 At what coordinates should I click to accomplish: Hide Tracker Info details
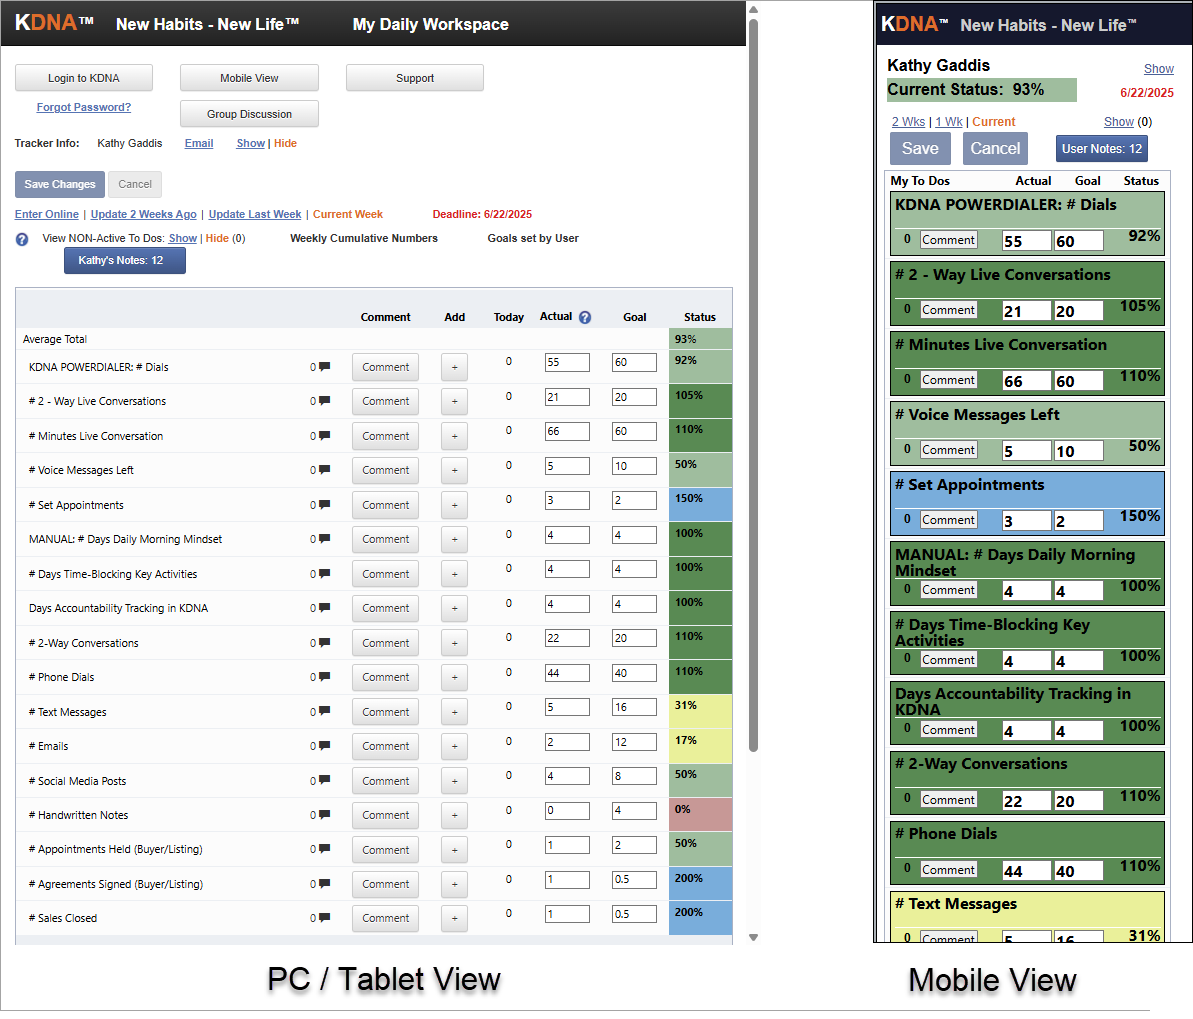285,143
